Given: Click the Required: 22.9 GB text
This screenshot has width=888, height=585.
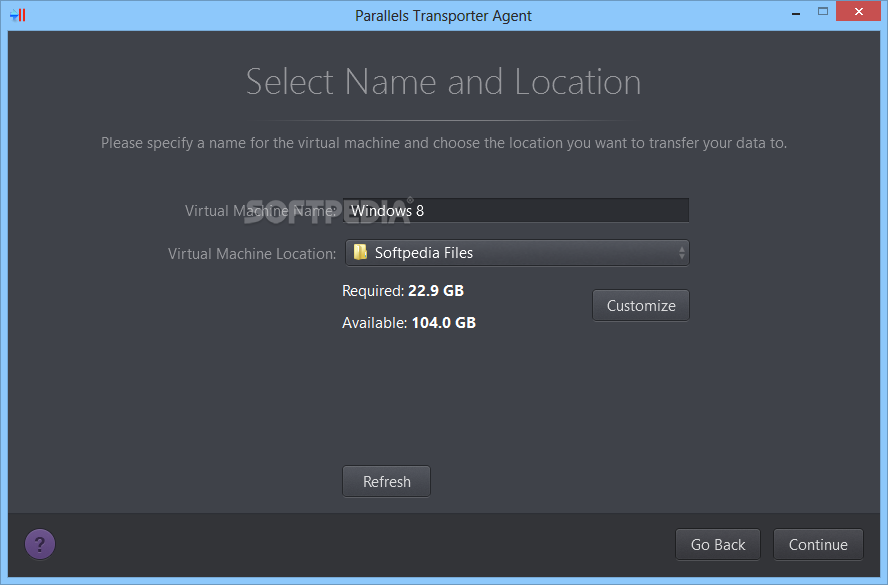Looking at the screenshot, I should pyautogui.click(x=403, y=291).
